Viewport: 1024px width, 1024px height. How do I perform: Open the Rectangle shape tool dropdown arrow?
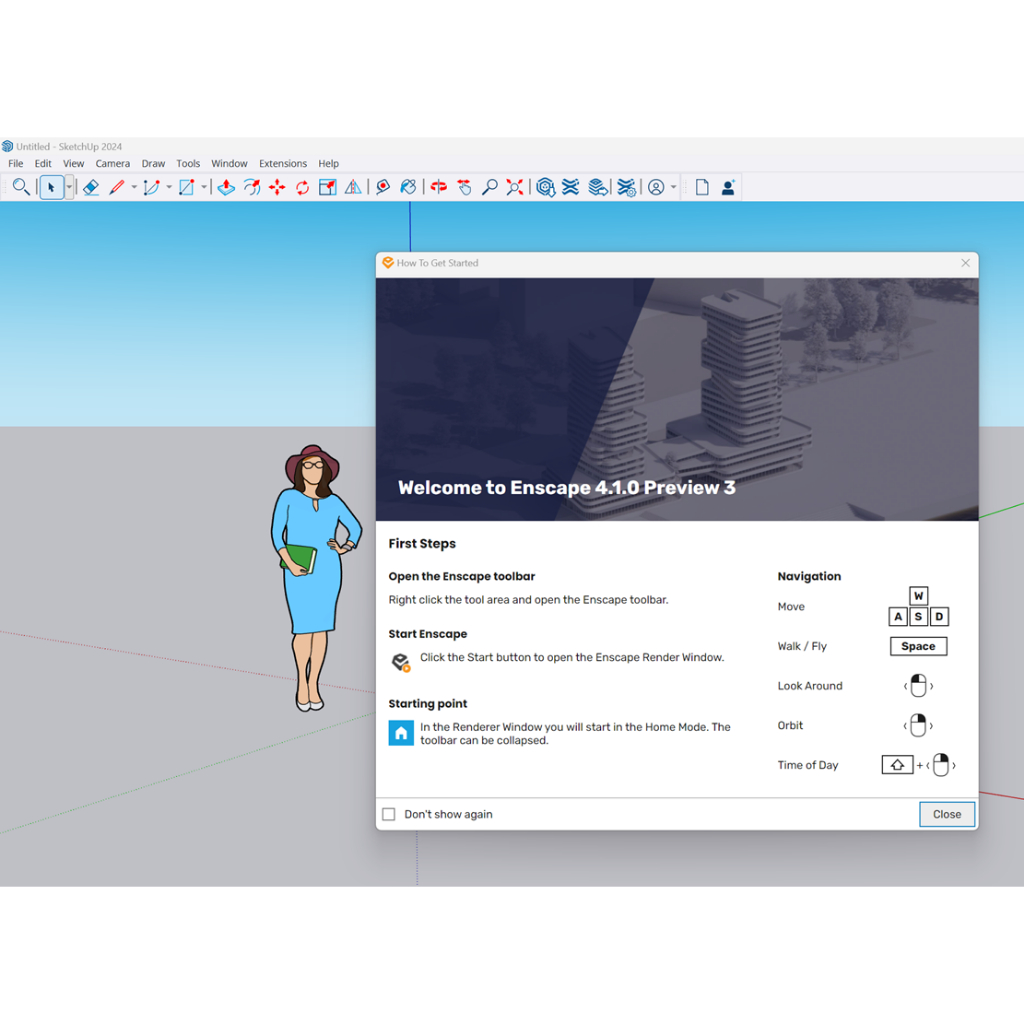pyautogui.click(x=204, y=187)
